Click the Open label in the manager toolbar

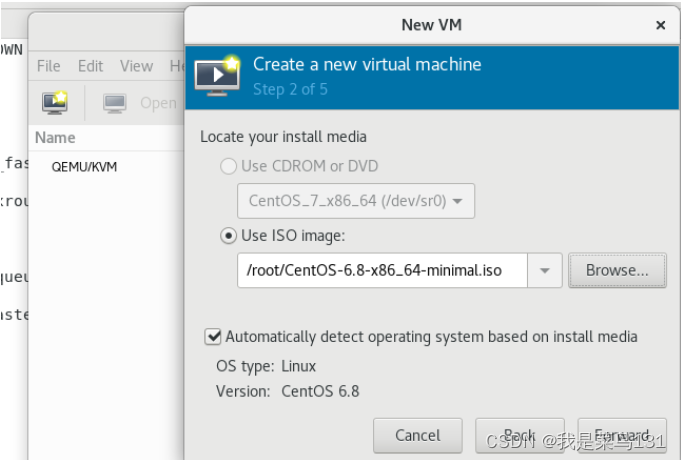point(158,103)
